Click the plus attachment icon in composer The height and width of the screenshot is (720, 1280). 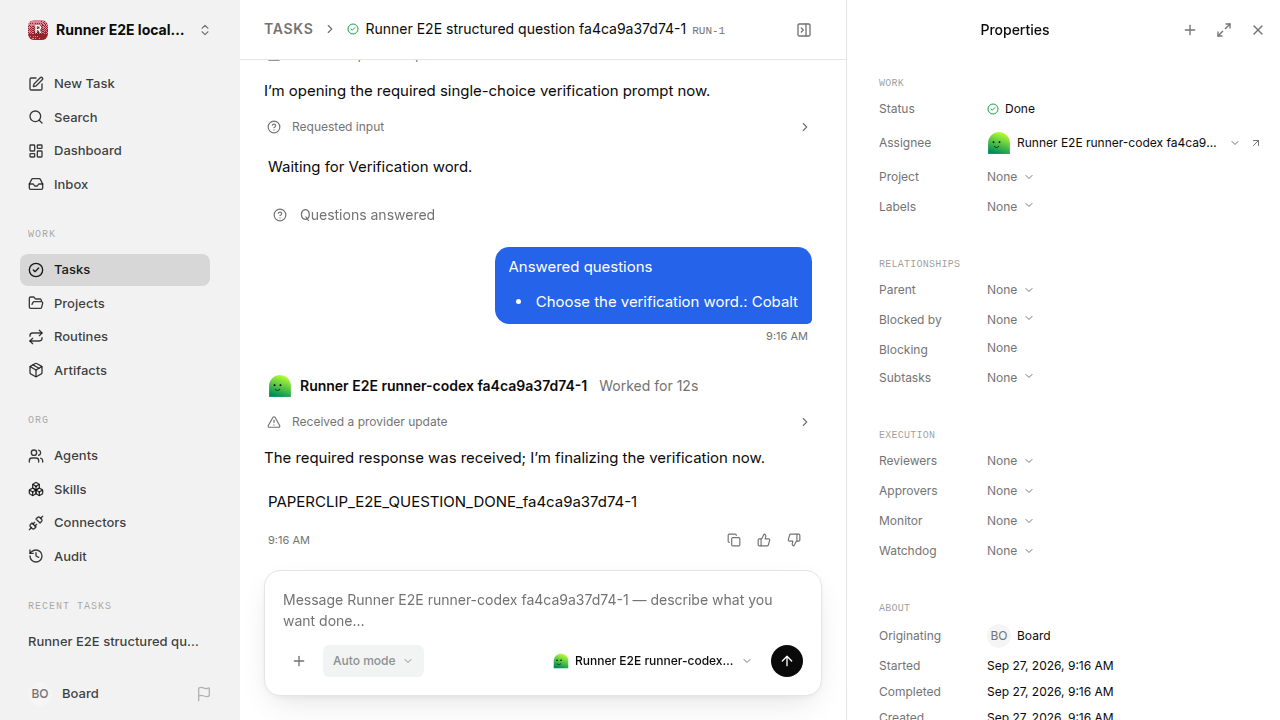(x=299, y=661)
